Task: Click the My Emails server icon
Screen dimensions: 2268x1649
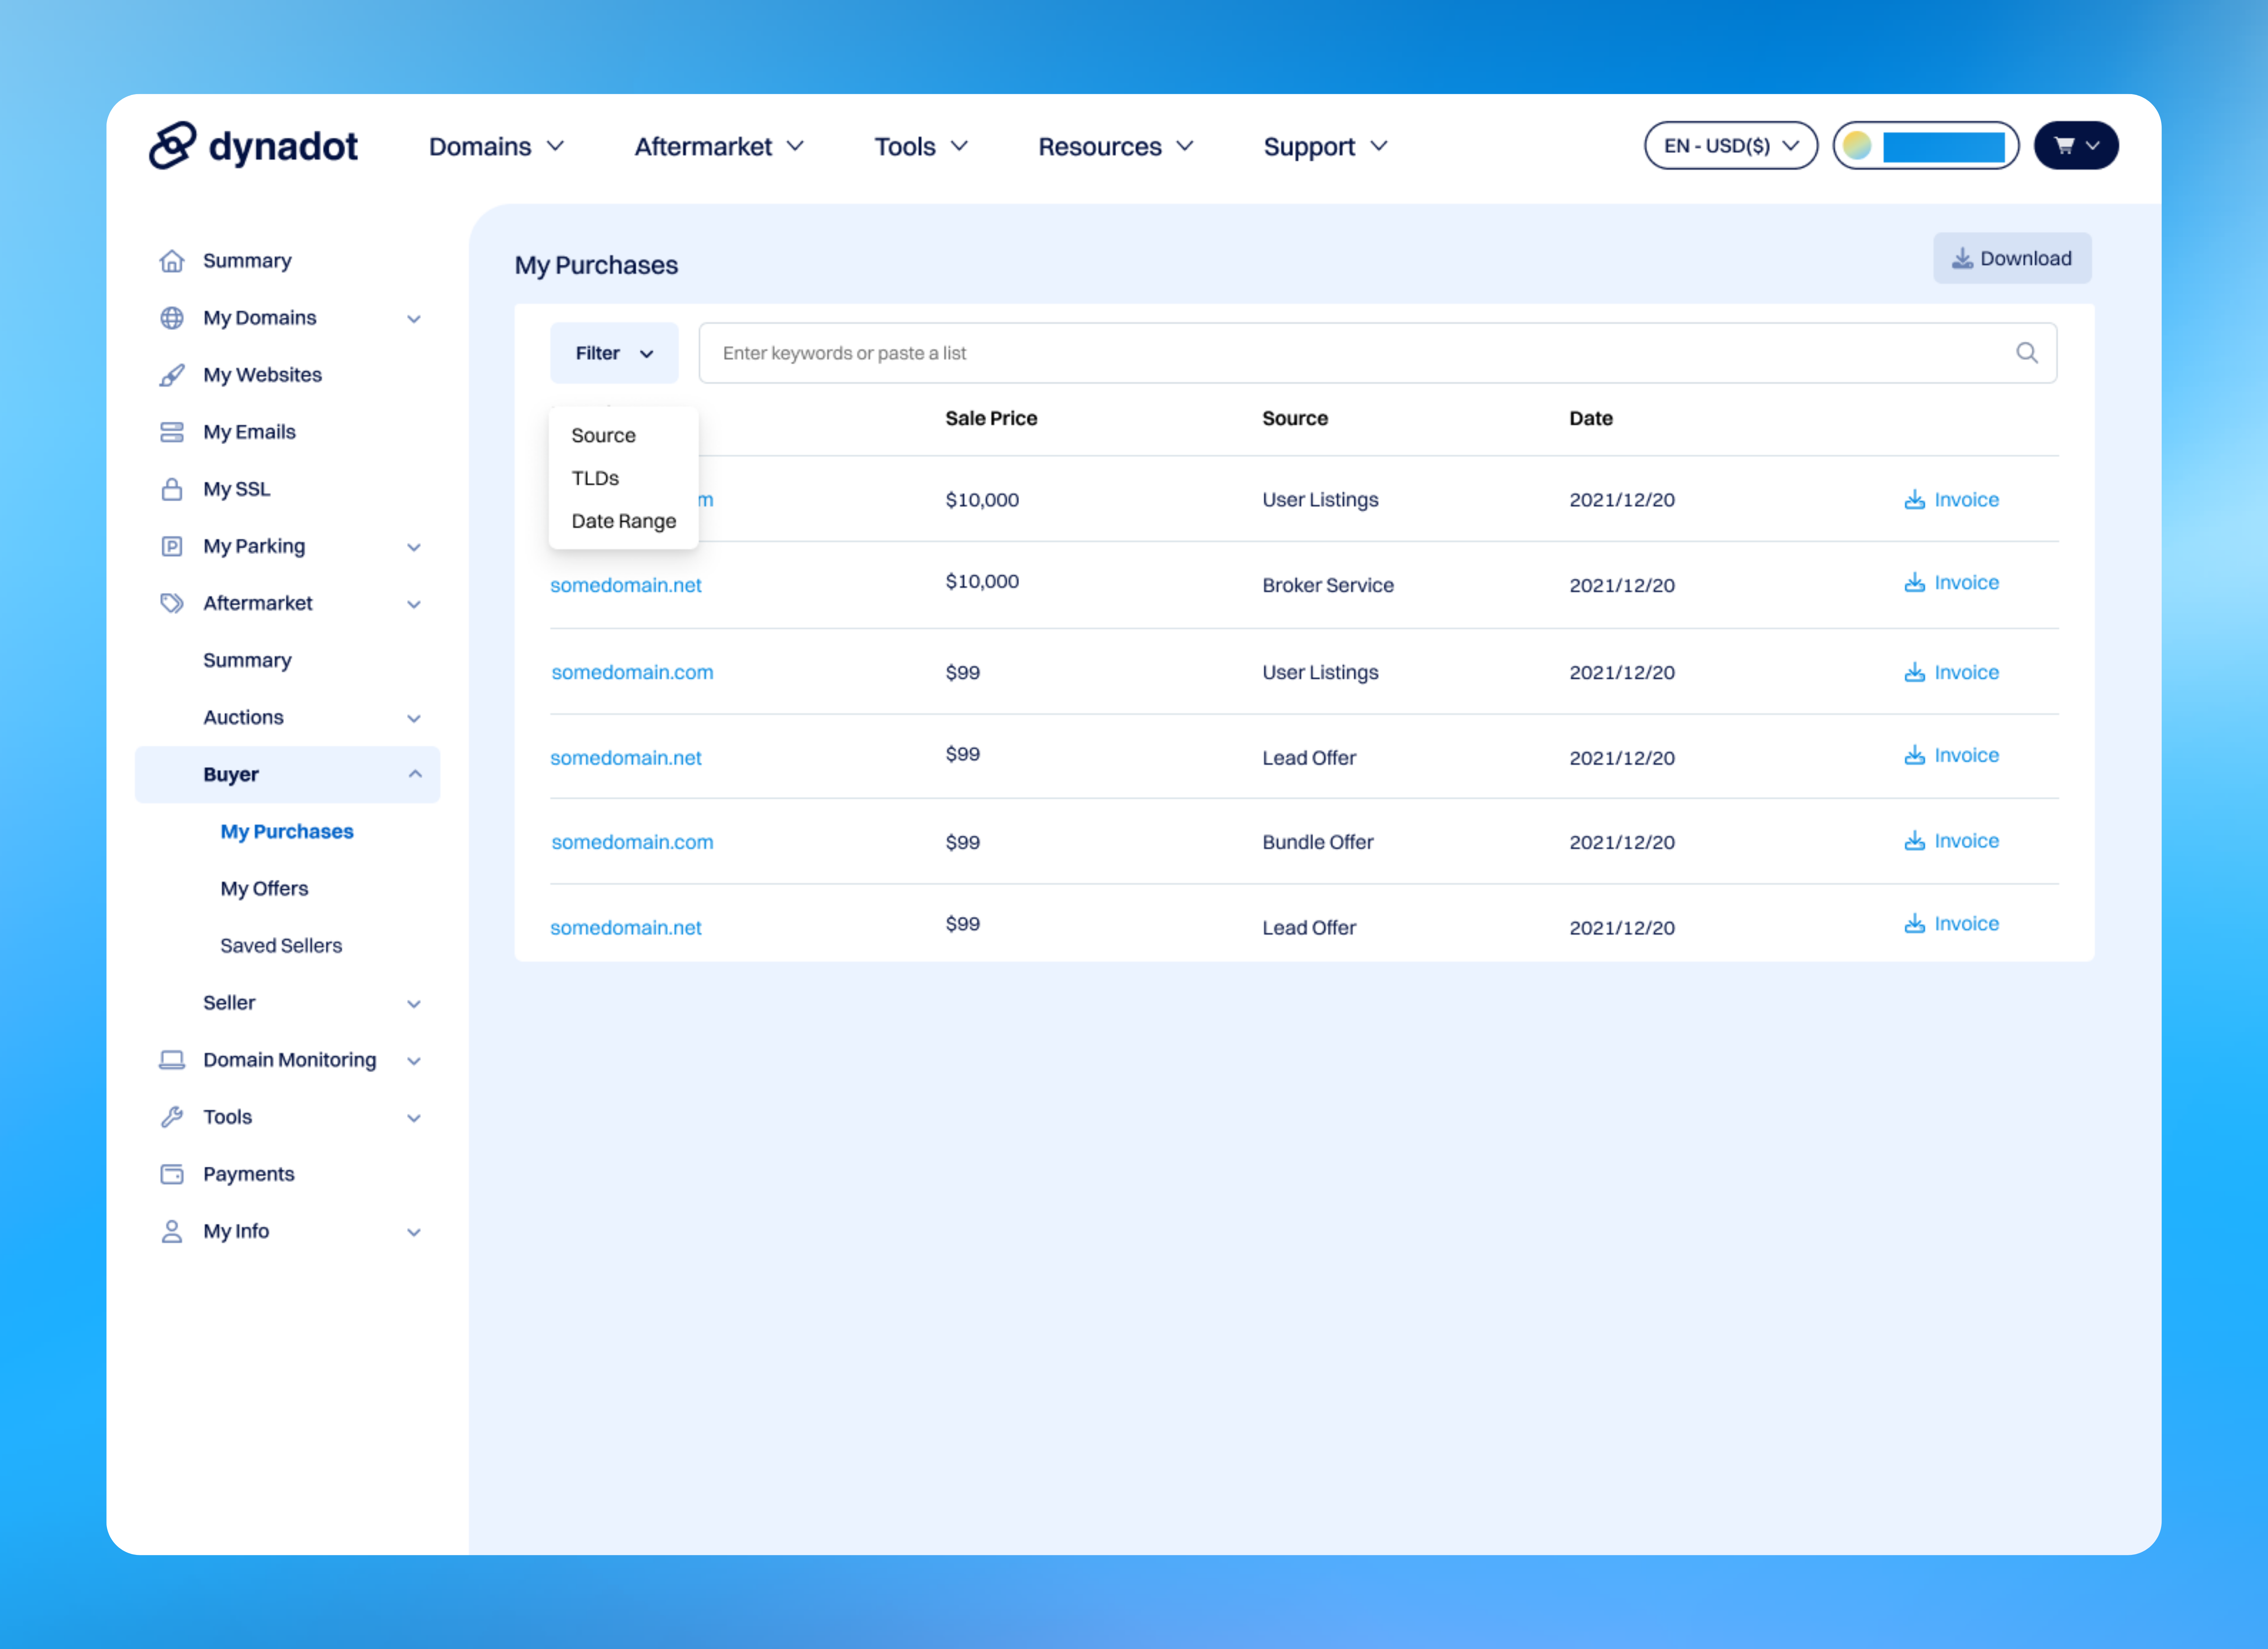Action: click(172, 432)
